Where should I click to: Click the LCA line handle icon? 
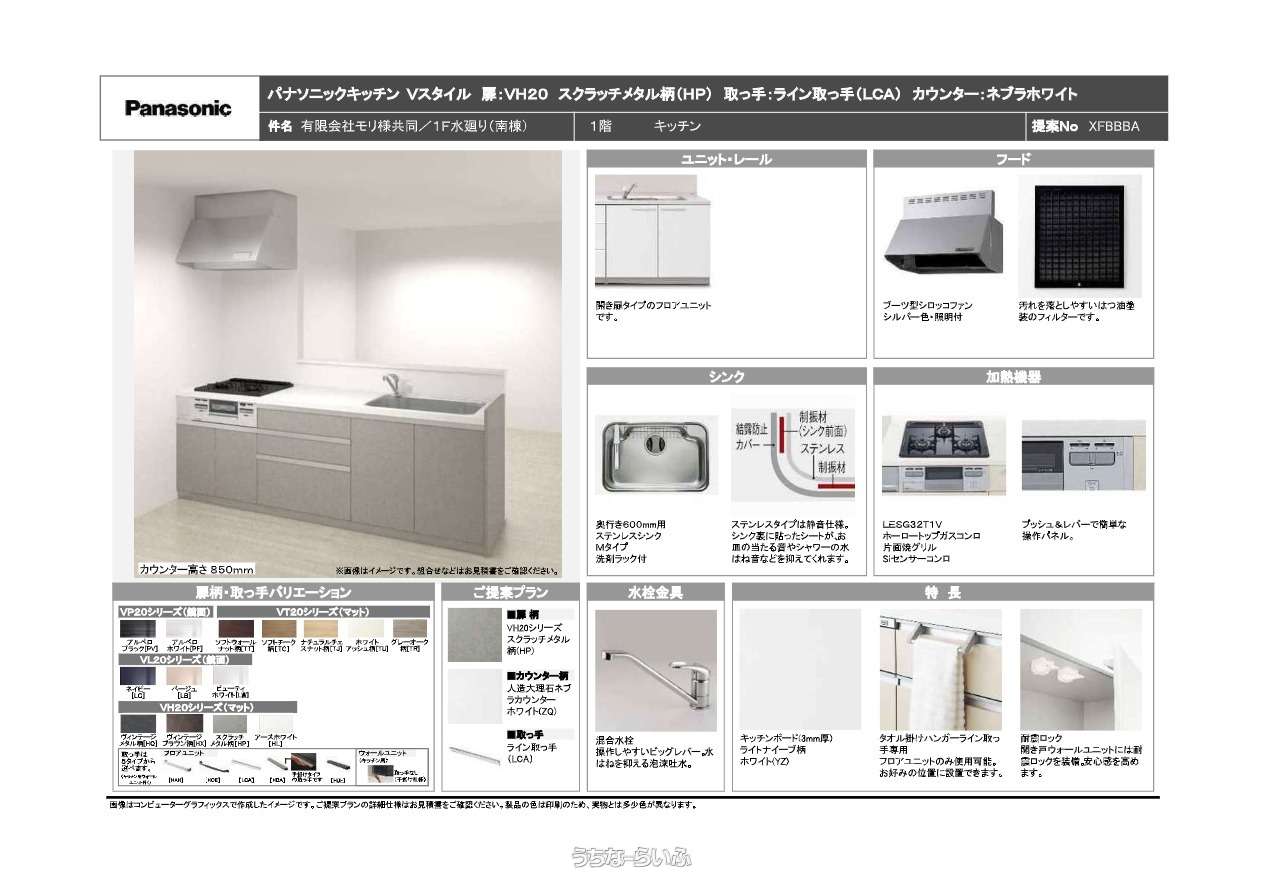coord(245,763)
